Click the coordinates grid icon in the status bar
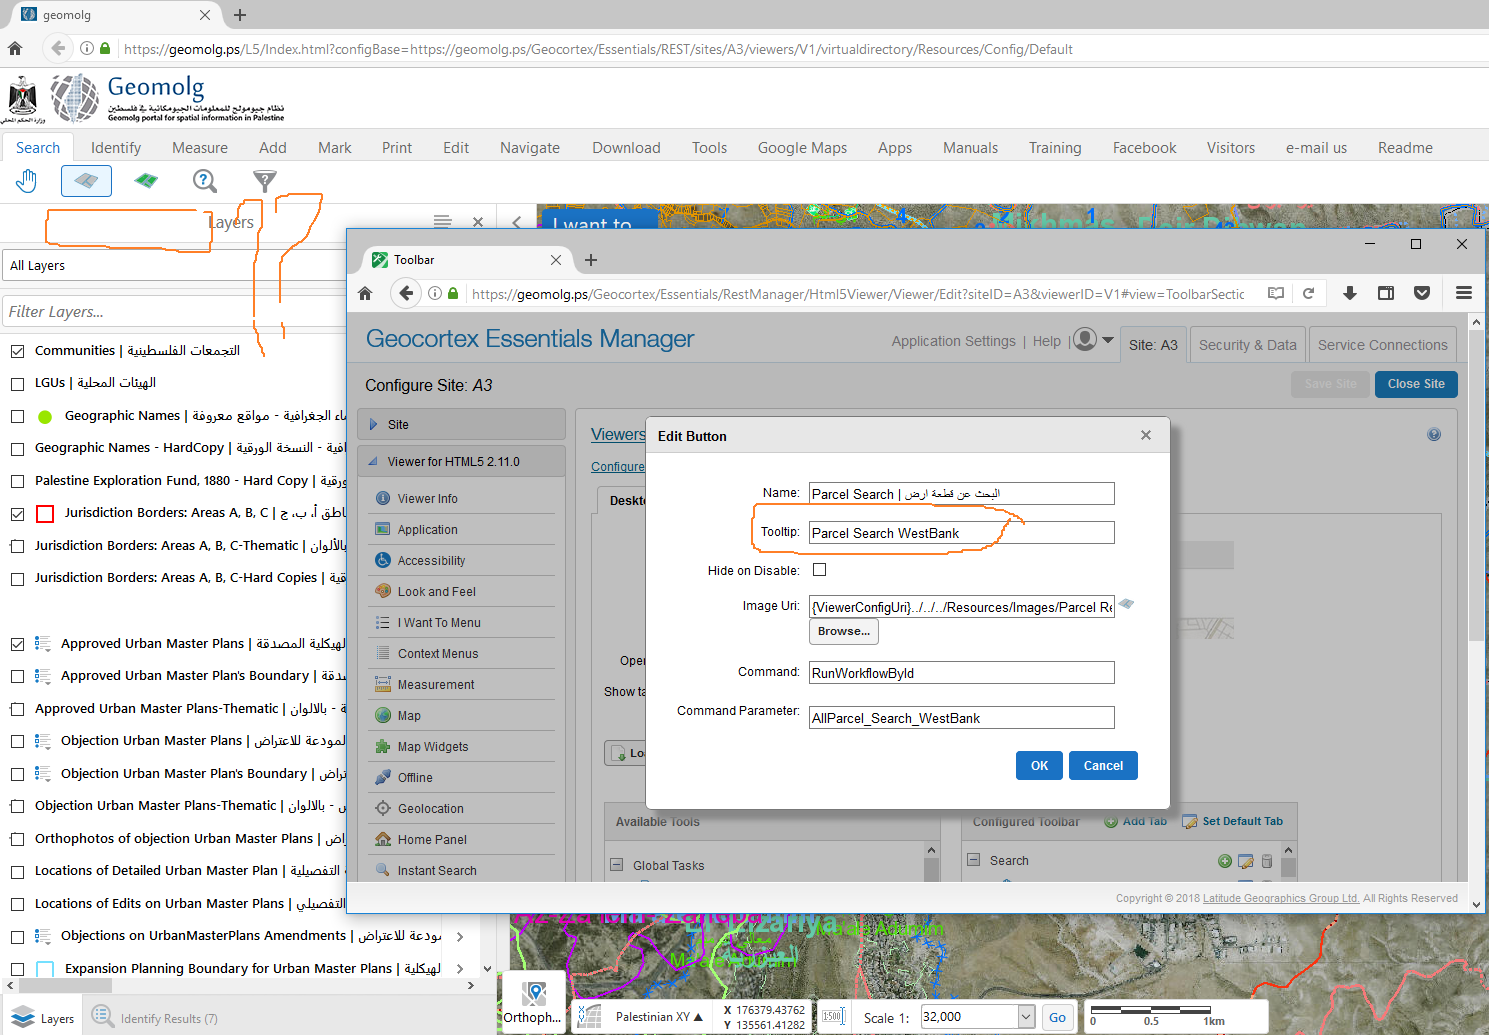The image size is (1489, 1035). 590,1017
